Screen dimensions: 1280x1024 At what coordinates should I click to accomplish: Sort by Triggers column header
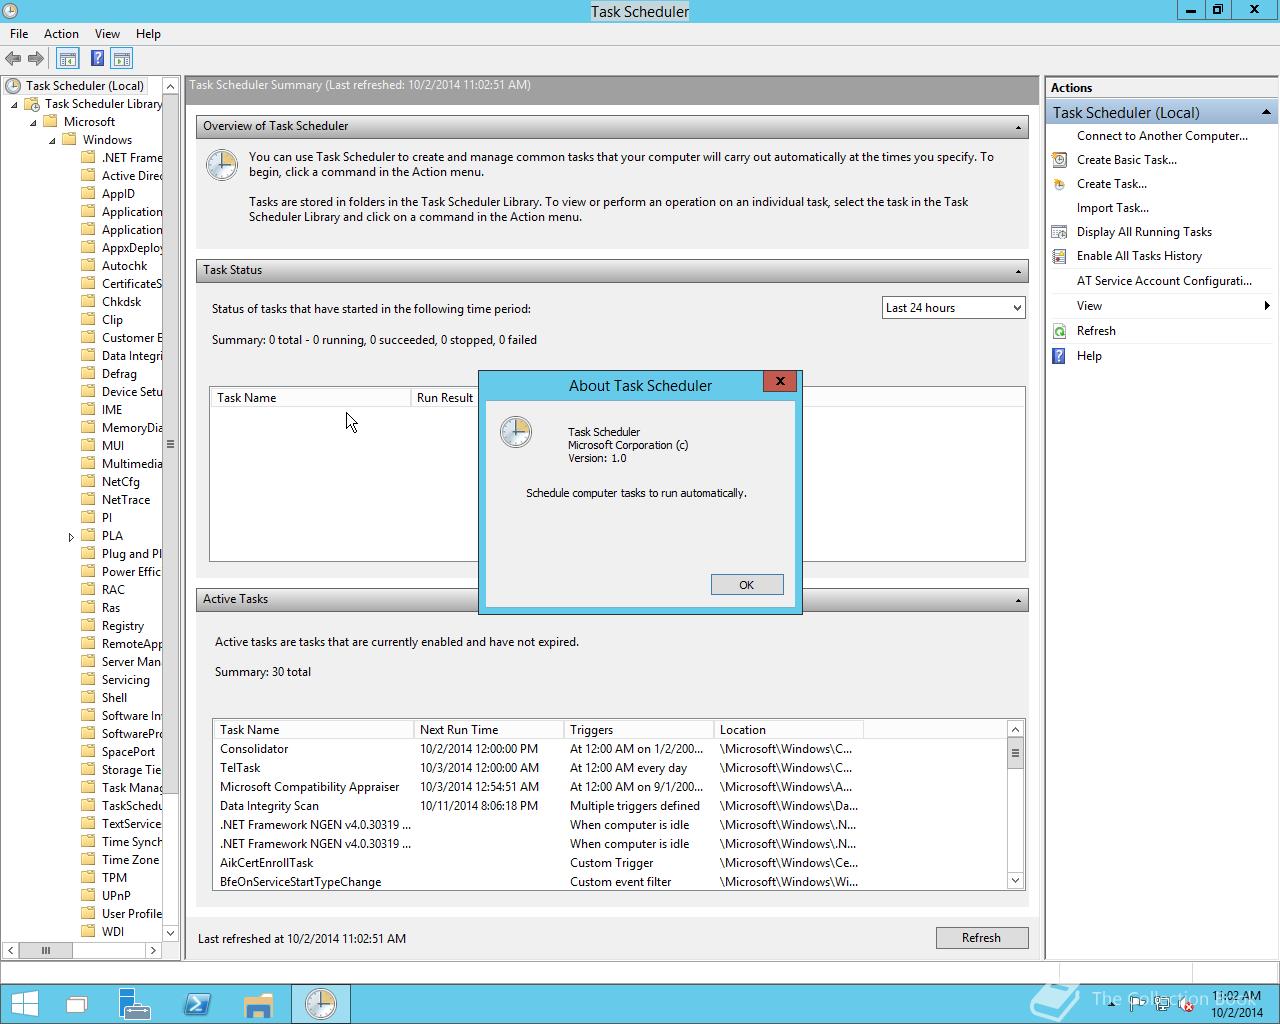click(x=639, y=730)
